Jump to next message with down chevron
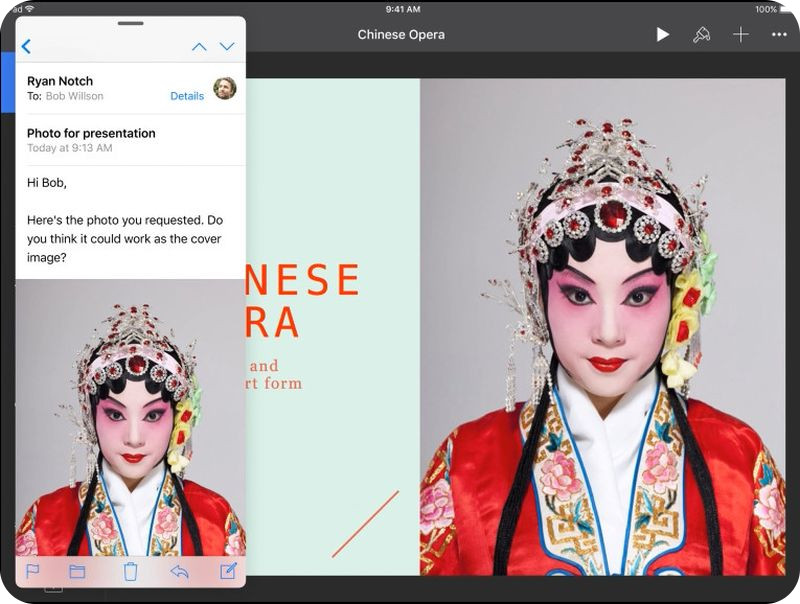Viewport: 800px width, 604px height. [x=227, y=46]
